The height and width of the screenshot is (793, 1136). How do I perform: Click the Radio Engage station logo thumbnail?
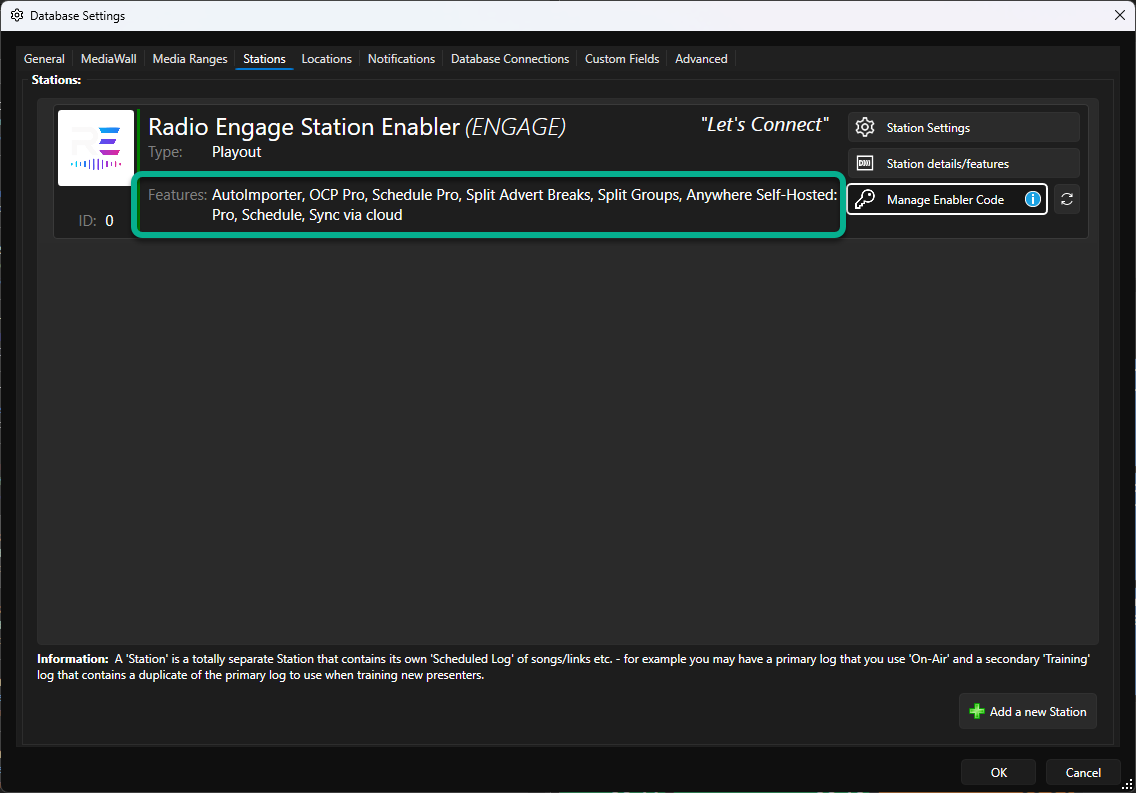point(96,148)
